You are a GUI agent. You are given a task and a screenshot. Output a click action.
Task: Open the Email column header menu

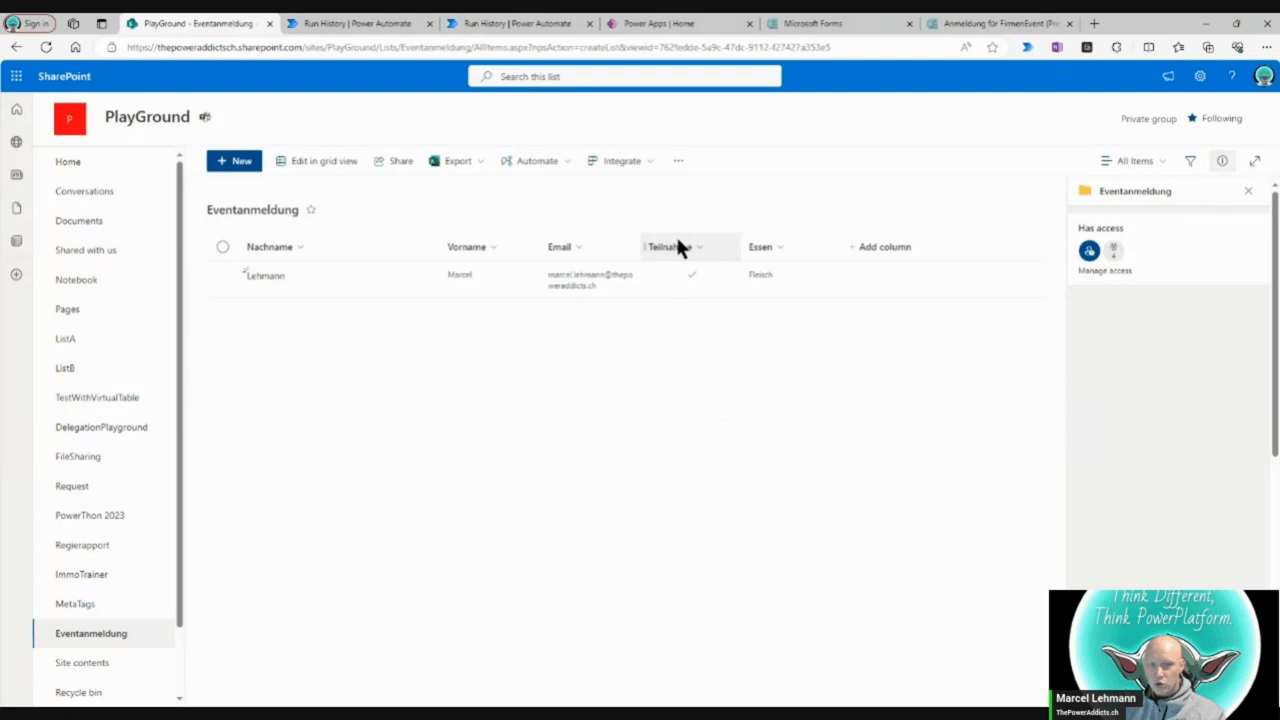(565, 247)
